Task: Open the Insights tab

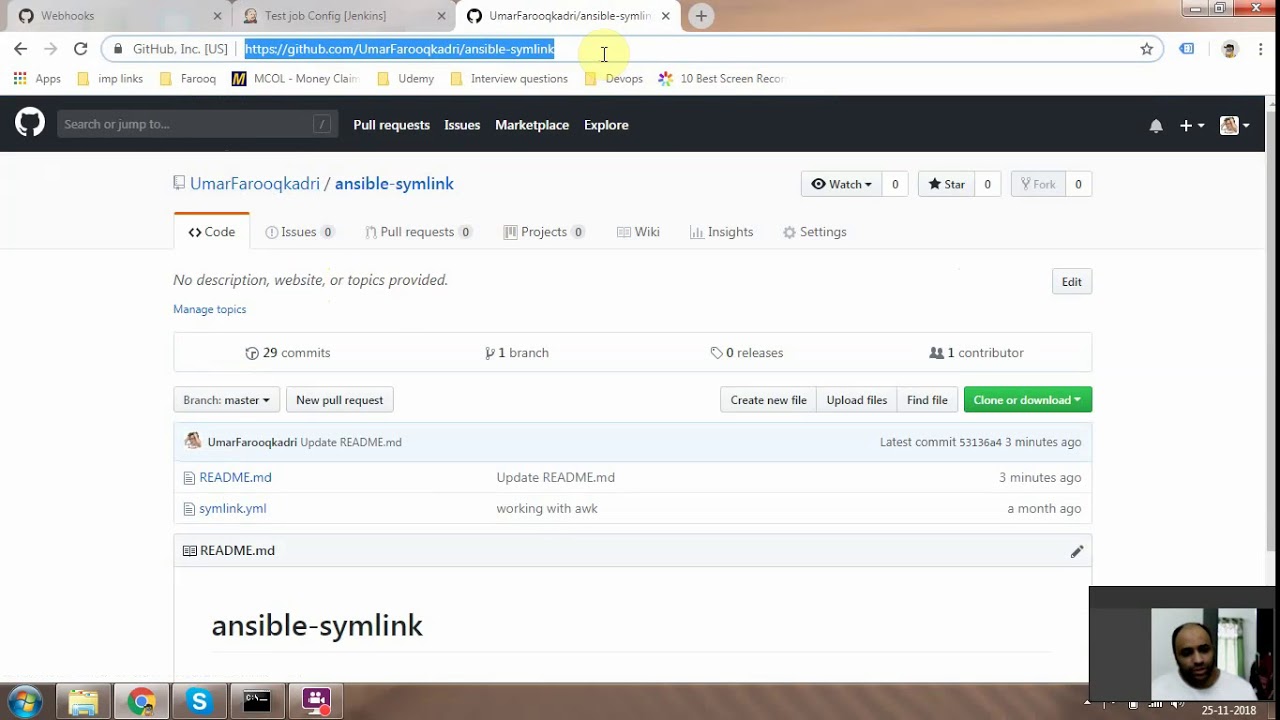Action: coord(721,232)
